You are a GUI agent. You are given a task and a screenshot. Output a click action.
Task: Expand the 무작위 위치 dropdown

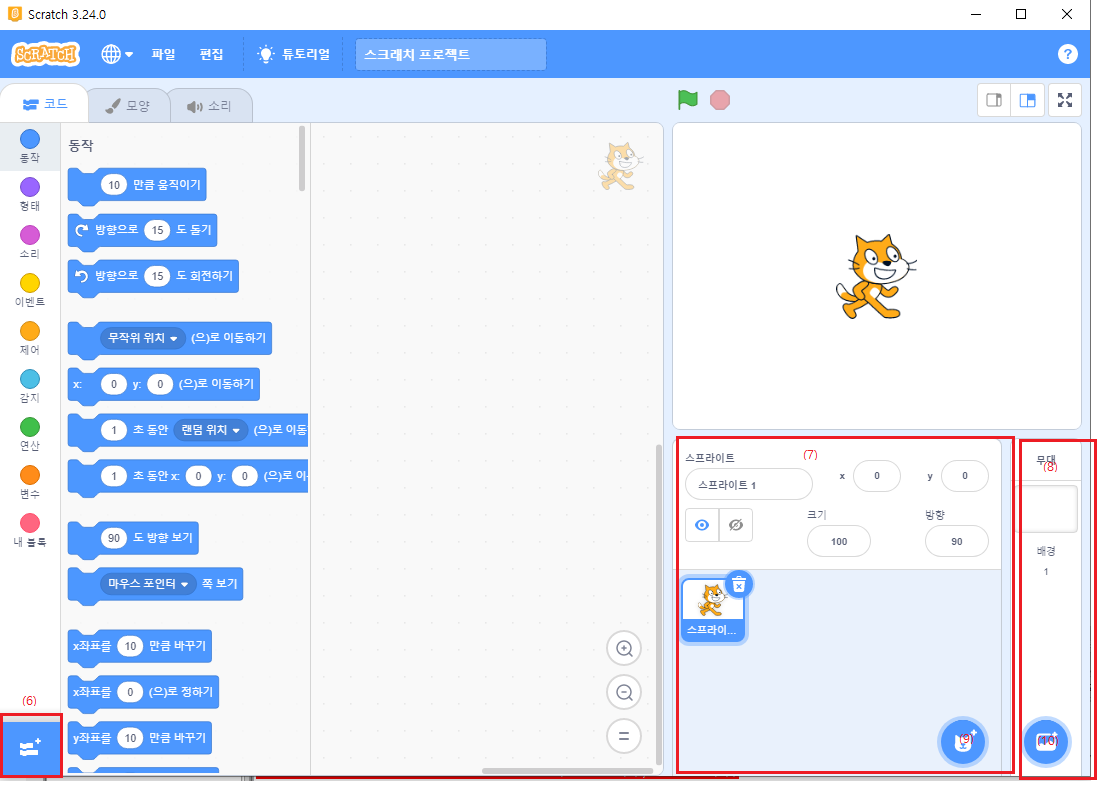pyautogui.click(x=143, y=338)
